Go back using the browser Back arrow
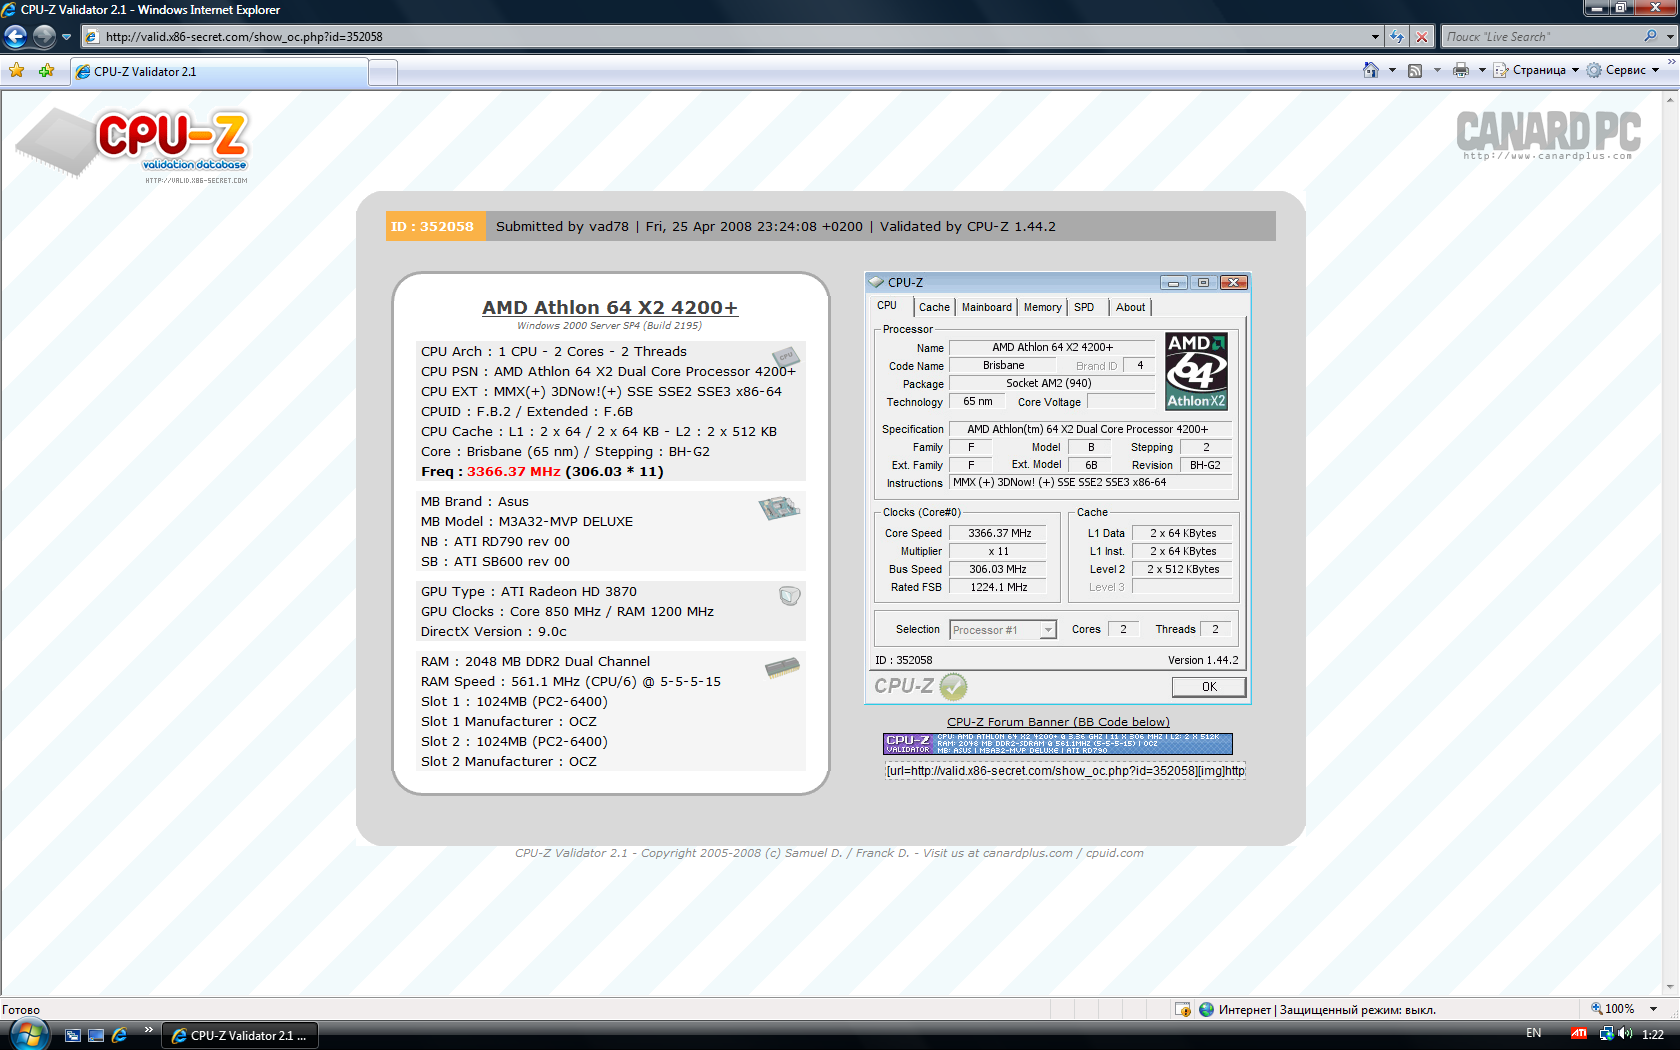Screen dimensions: 1680x1050 (x=15, y=37)
